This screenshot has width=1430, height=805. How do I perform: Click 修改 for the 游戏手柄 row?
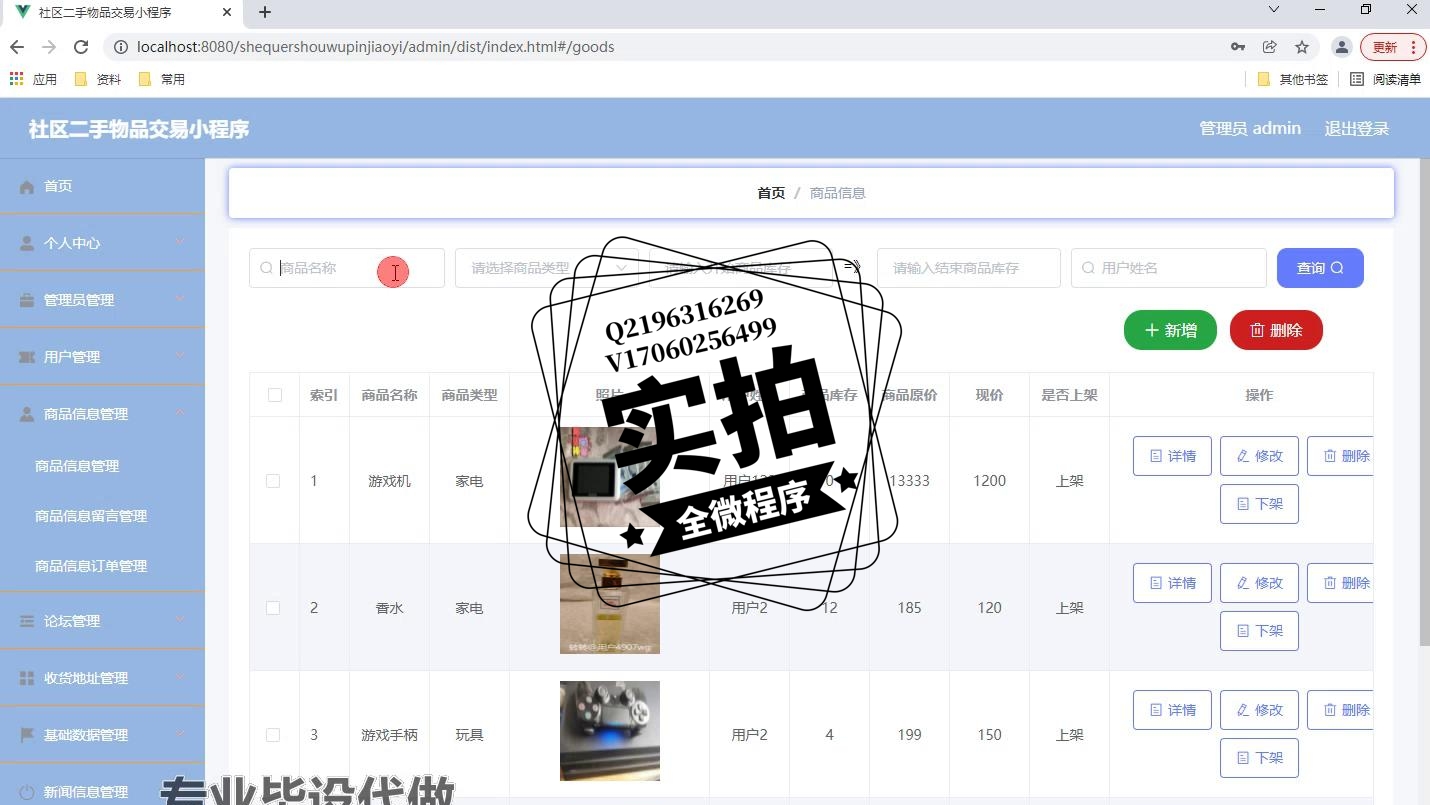coord(1259,710)
